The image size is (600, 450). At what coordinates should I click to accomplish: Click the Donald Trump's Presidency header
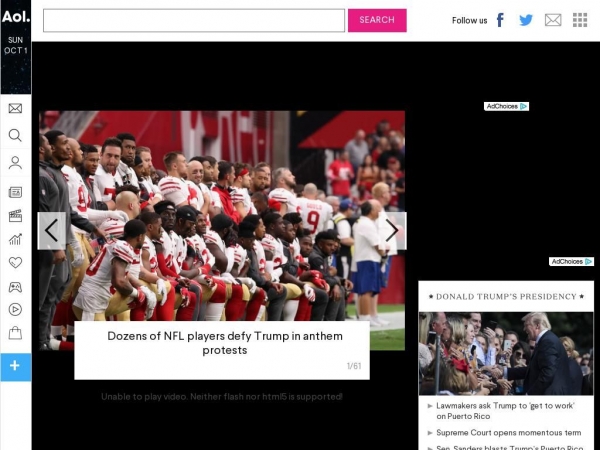pyautogui.click(x=506, y=297)
